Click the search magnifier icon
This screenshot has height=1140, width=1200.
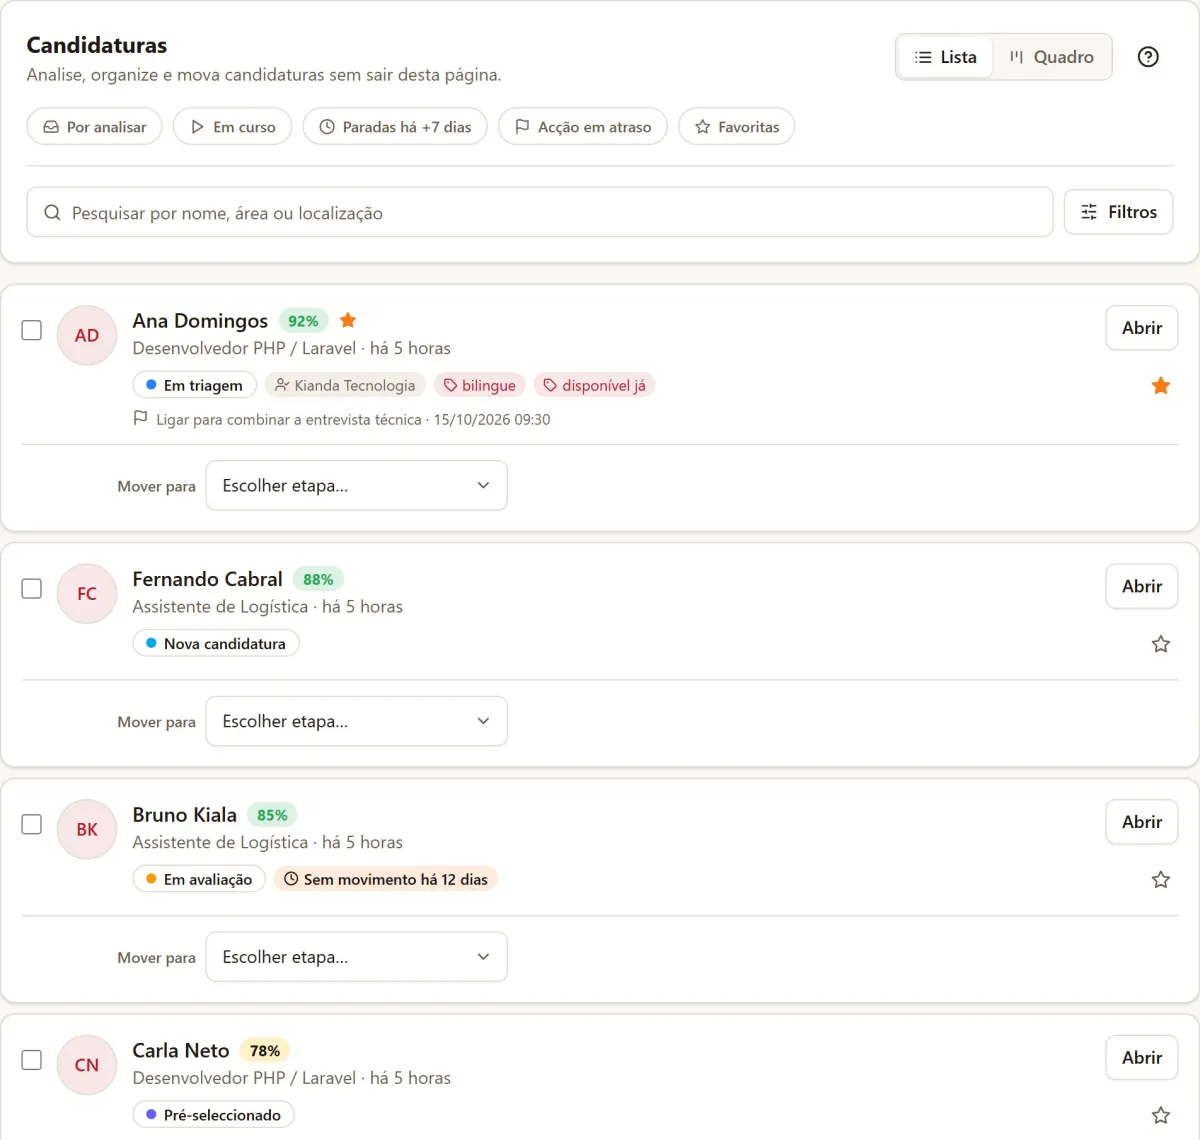[x=52, y=213]
